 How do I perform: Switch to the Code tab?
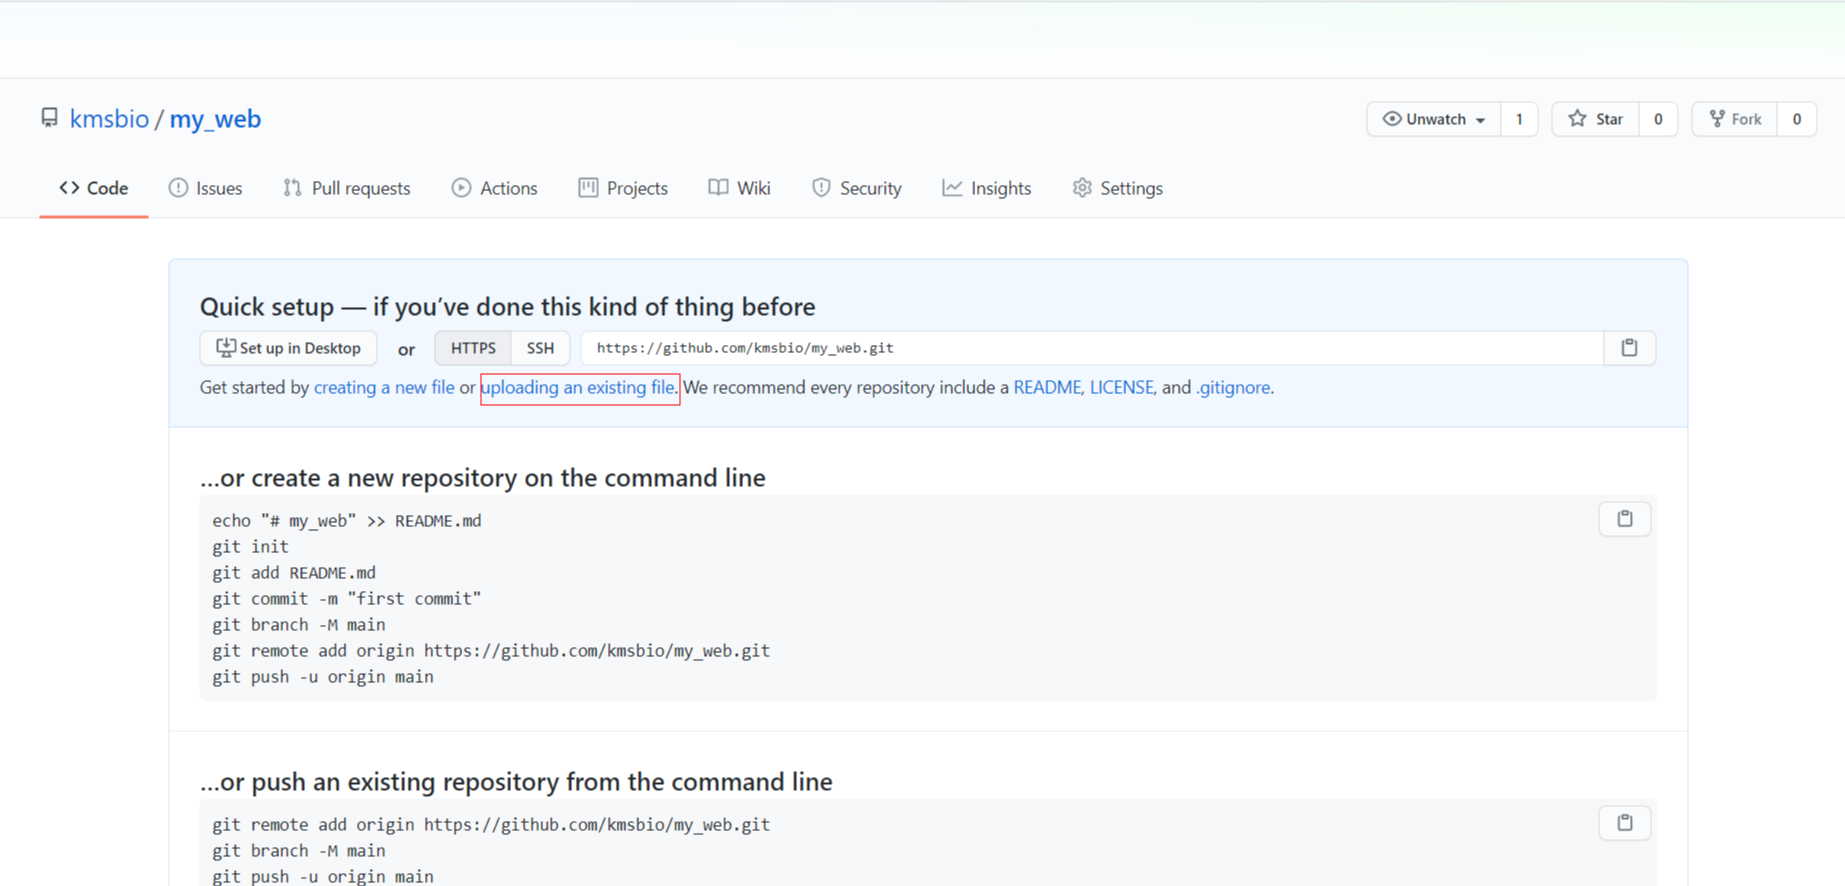pyautogui.click(x=94, y=188)
